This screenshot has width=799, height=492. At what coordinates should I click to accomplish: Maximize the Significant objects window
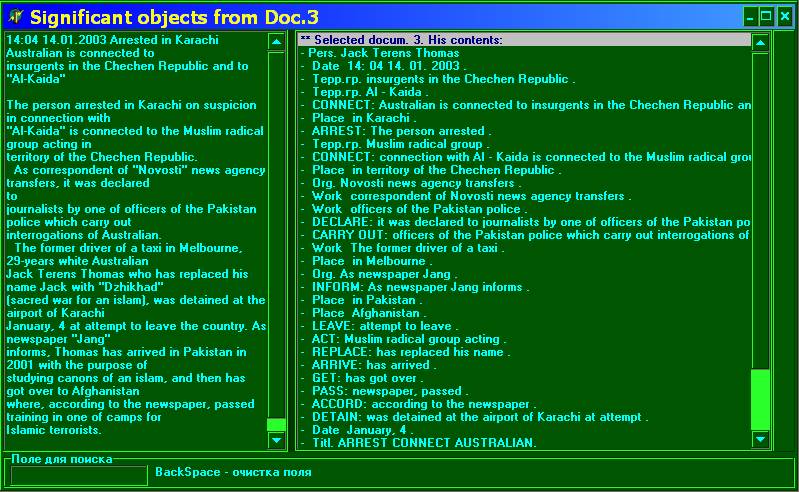point(766,17)
